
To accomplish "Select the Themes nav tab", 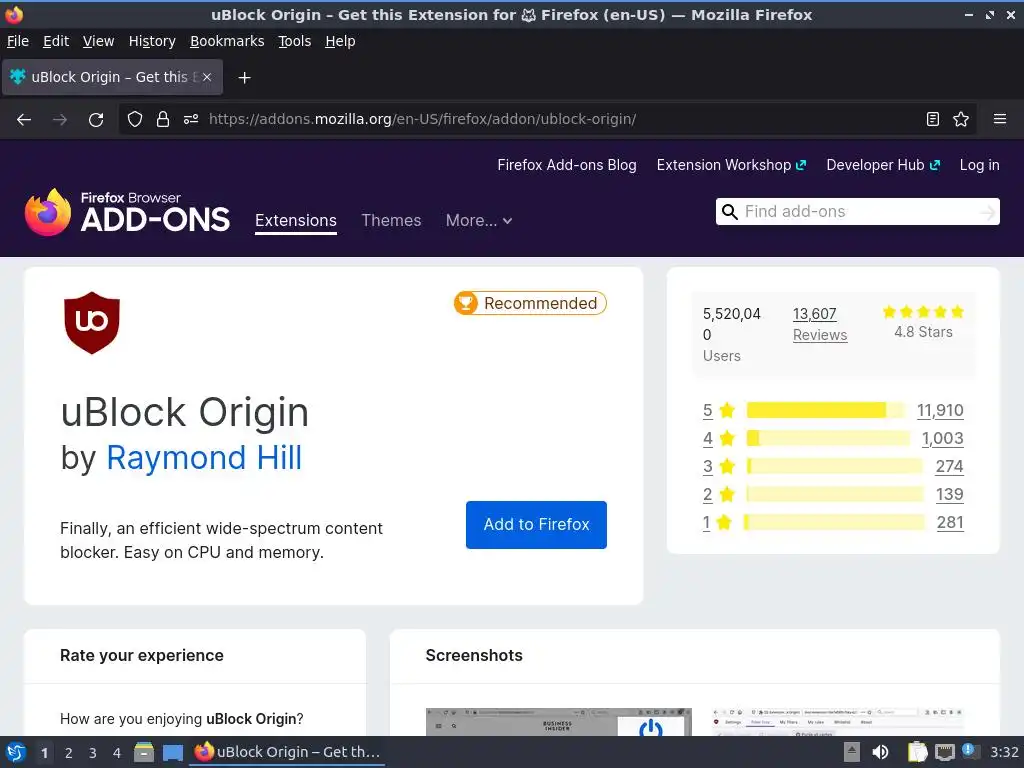I will click(x=391, y=221).
